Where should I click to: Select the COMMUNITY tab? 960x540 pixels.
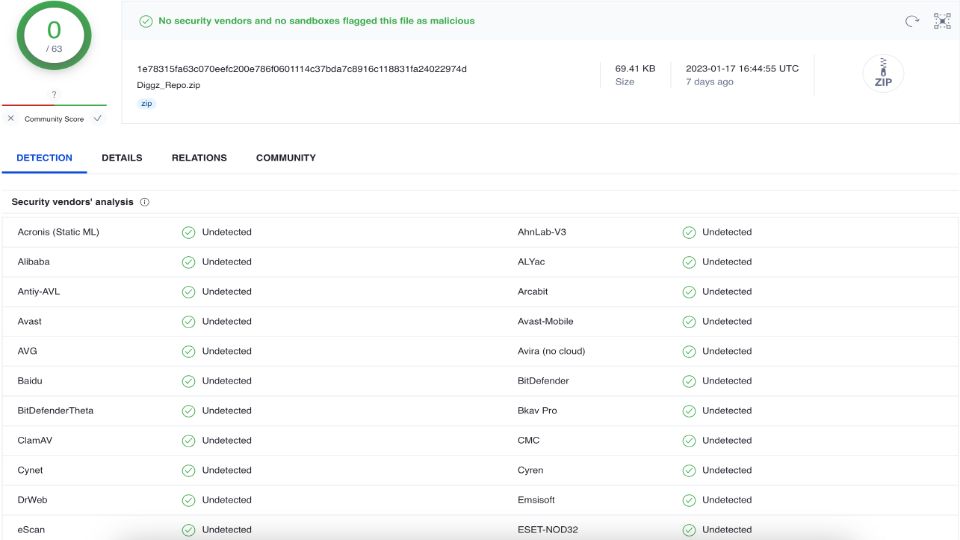286,158
